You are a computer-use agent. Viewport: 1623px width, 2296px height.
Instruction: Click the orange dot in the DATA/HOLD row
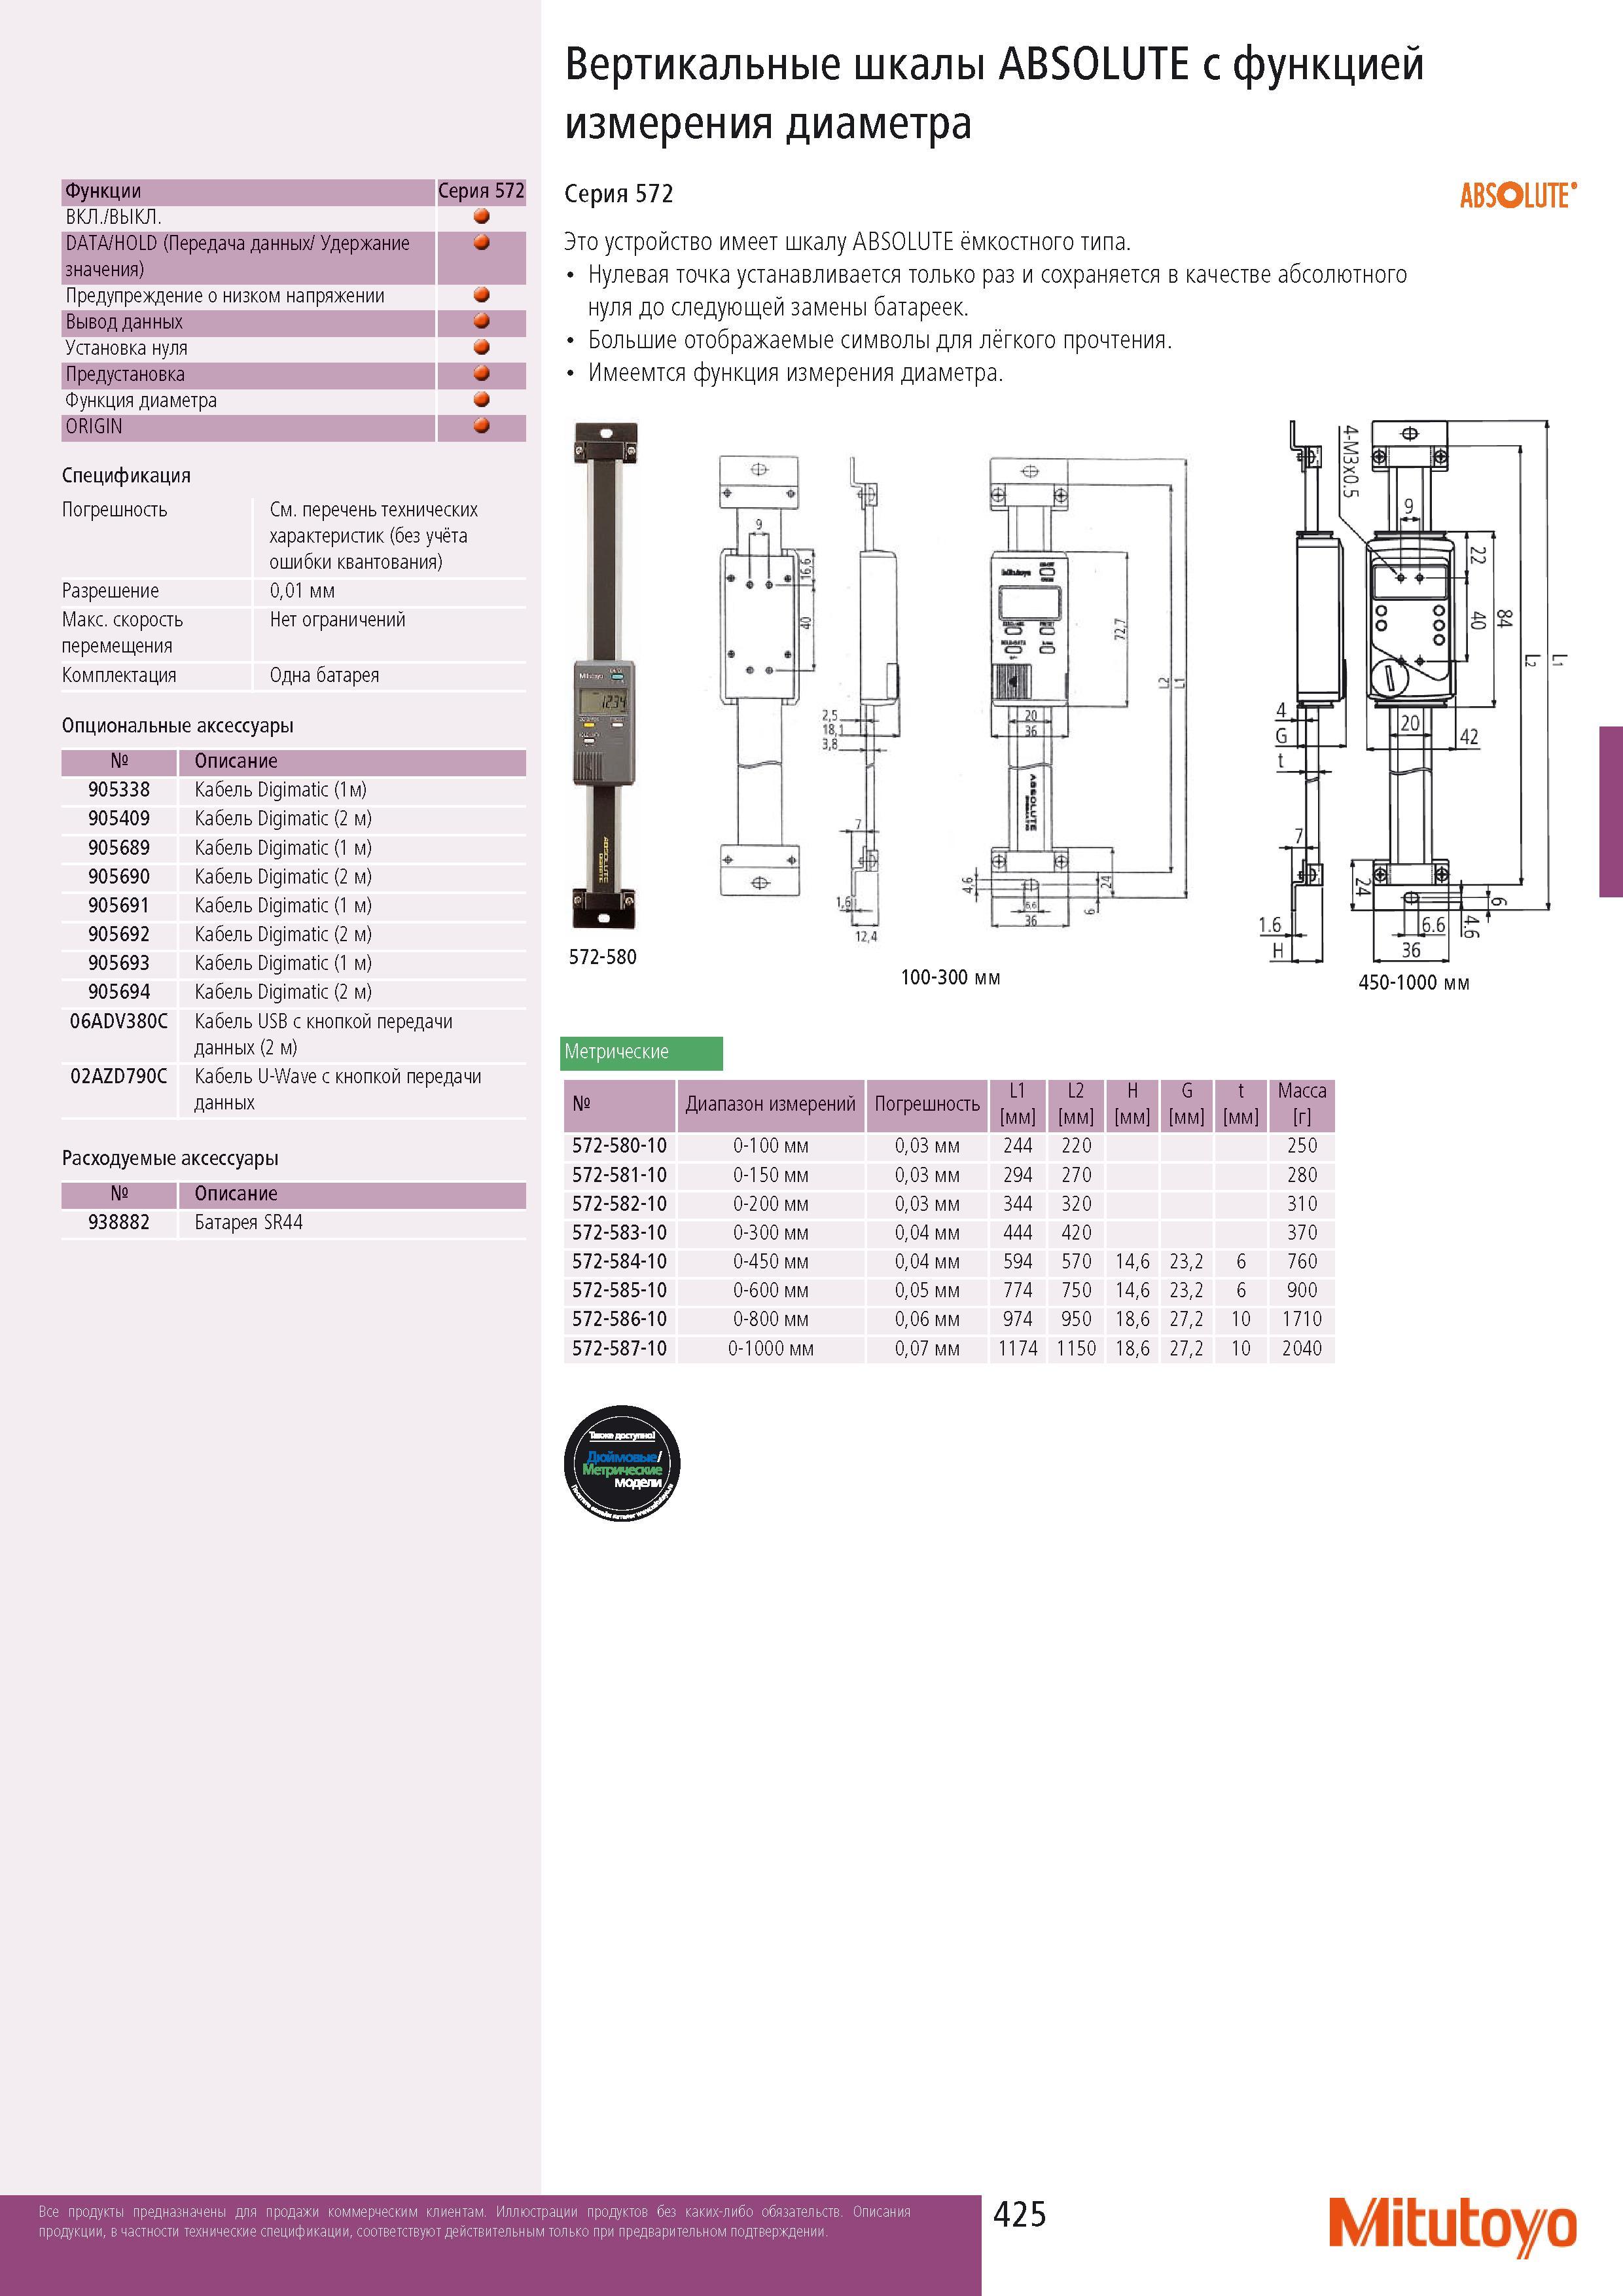tap(481, 242)
